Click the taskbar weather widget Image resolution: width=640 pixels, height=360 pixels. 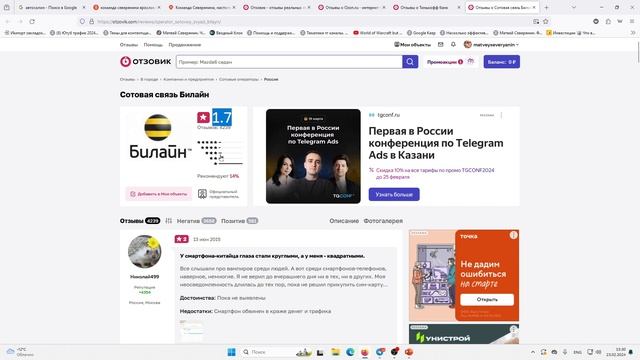click(x=20, y=352)
